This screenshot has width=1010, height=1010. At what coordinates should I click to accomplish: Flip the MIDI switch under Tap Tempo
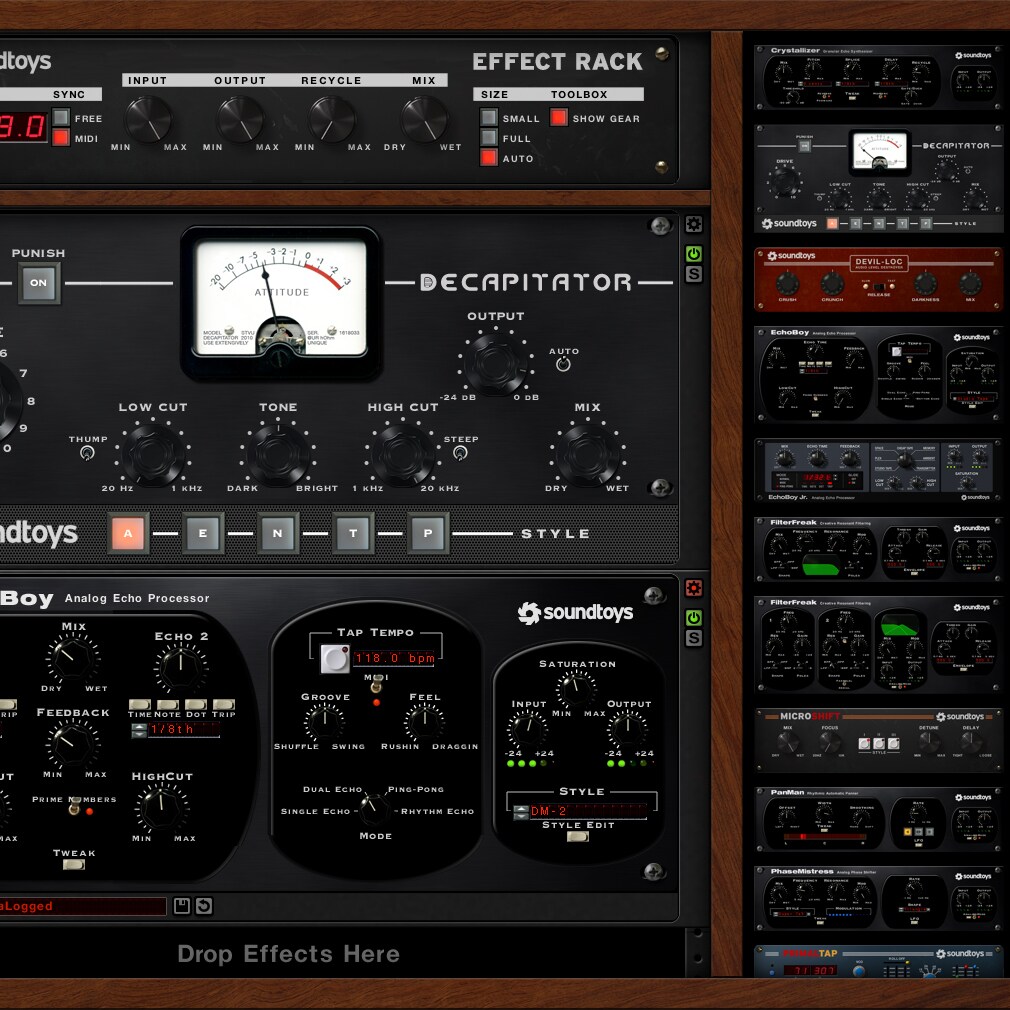click(x=376, y=684)
